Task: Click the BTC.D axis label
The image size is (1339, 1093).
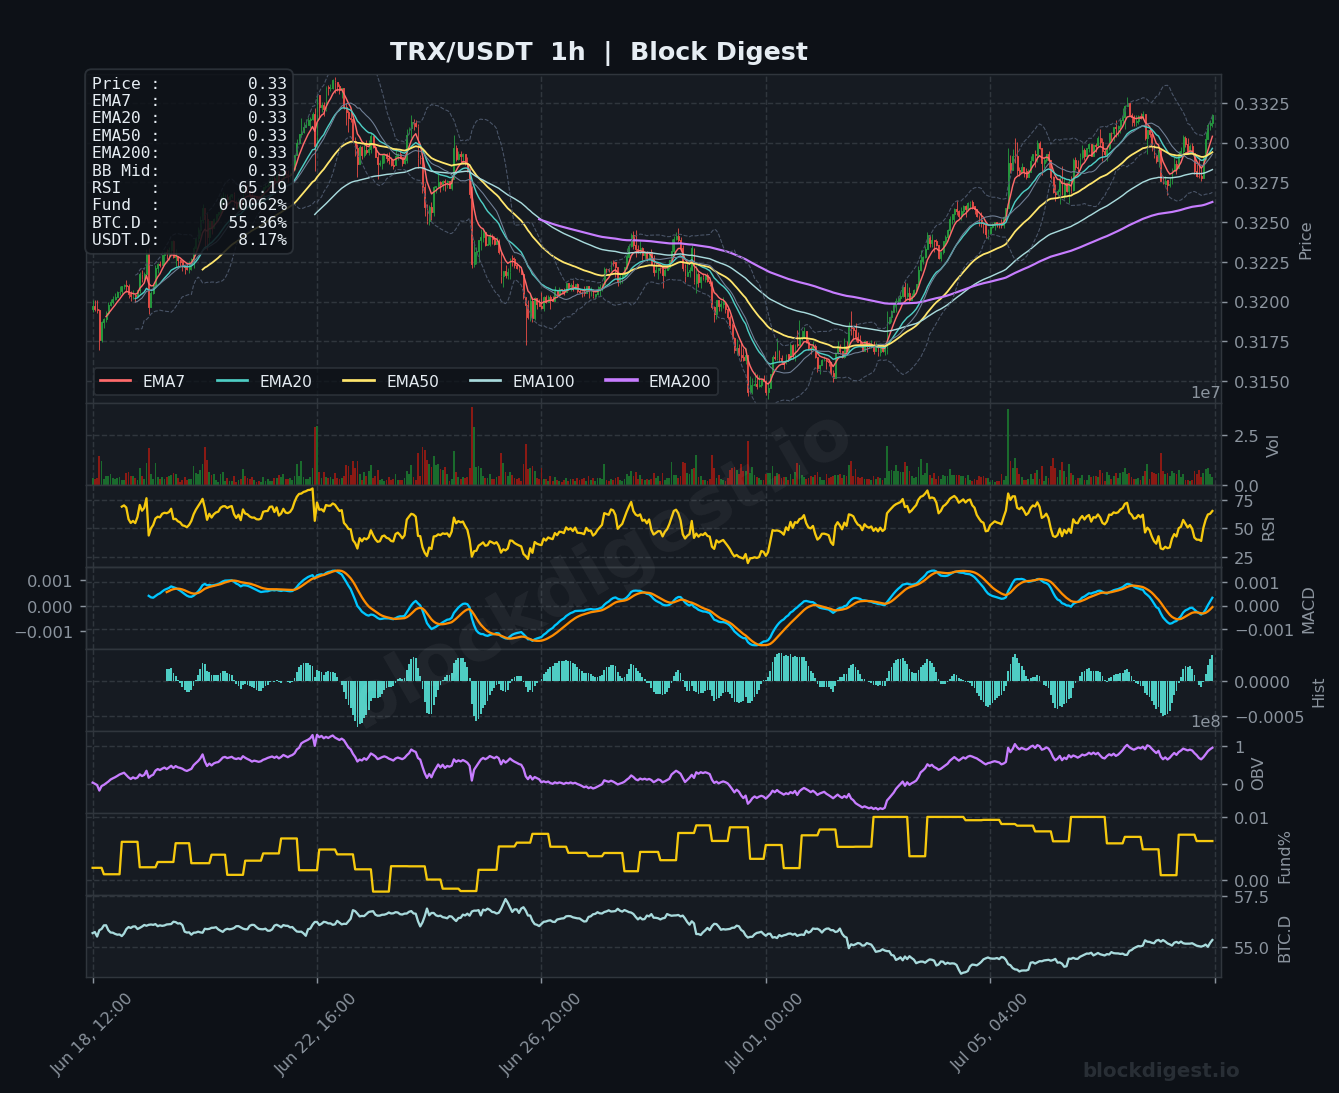Action: pyautogui.click(x=1285, y=940)
